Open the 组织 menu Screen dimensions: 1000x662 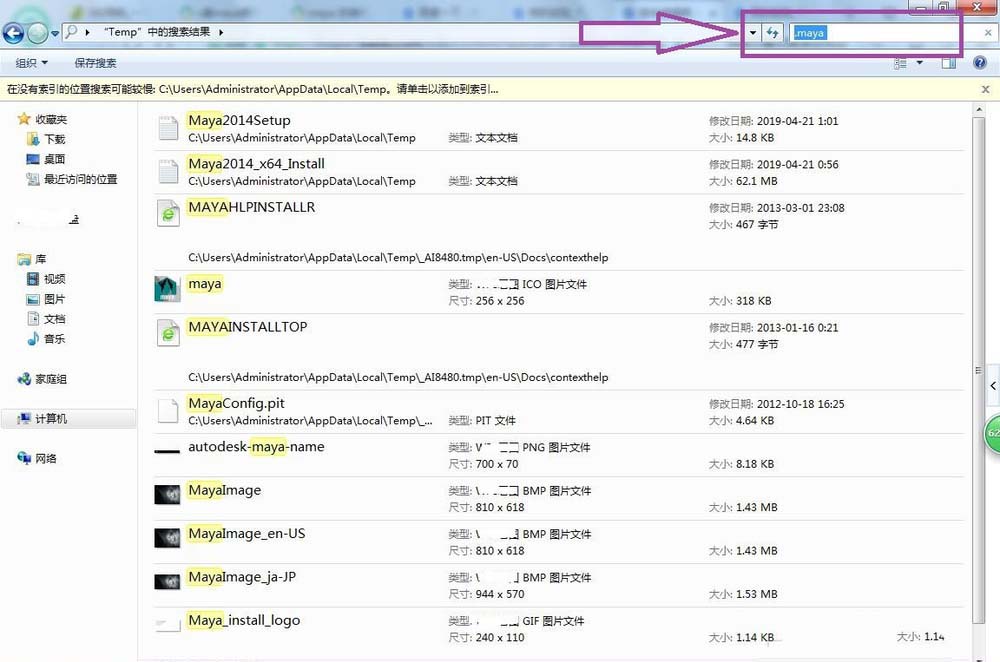31,63
